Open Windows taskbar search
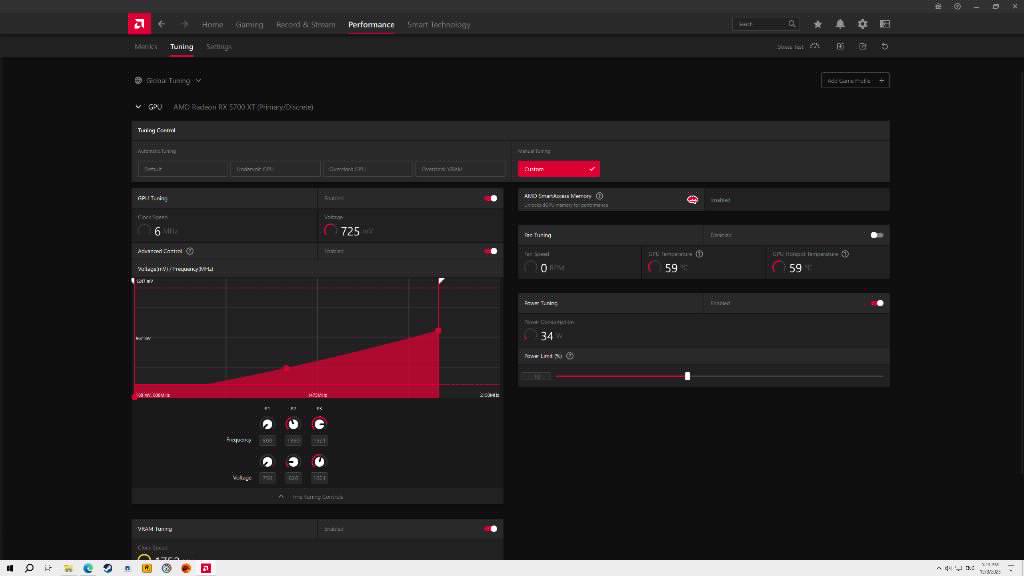Screen dimensions: 1024x576 tap(29, 568)
